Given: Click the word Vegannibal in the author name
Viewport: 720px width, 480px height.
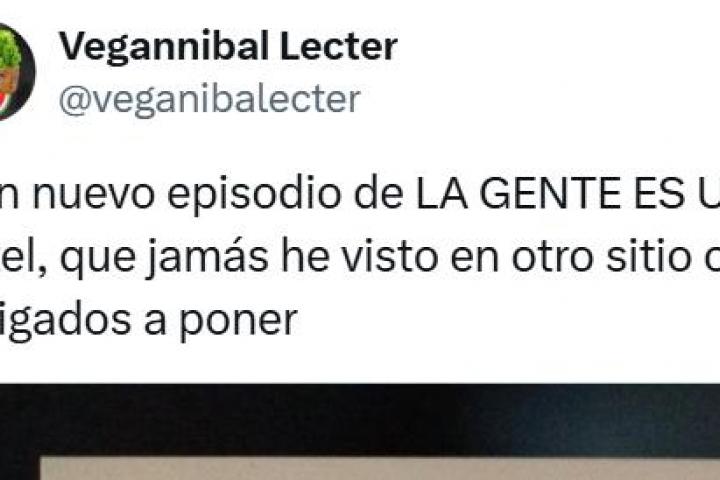Looking at the screenshot, I should (163, 46).
